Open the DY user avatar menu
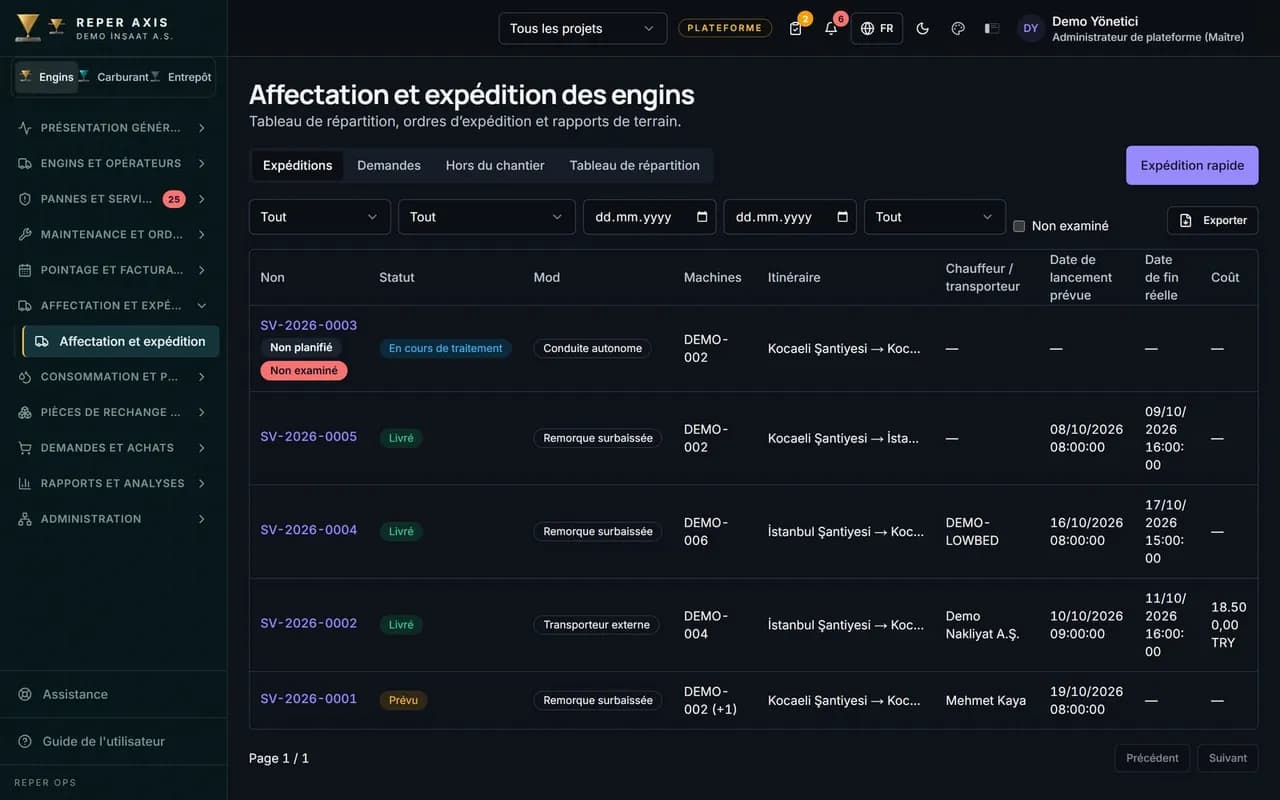The image size is (1280, 800). click(x=1031, y=28)
